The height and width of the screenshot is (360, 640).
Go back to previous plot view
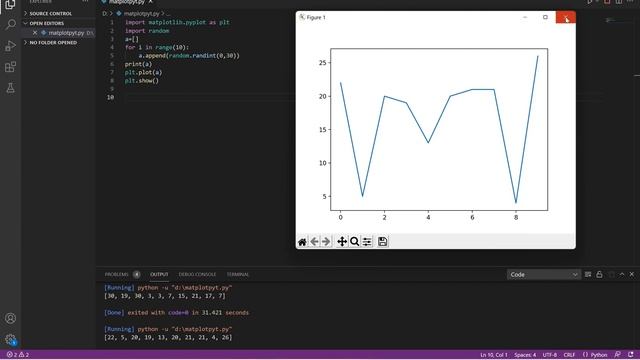pyautogui.click(x=314, y=242)
